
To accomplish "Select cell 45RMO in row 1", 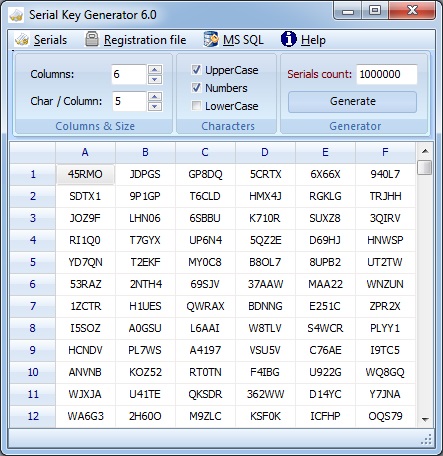I will tap(85, 174).
